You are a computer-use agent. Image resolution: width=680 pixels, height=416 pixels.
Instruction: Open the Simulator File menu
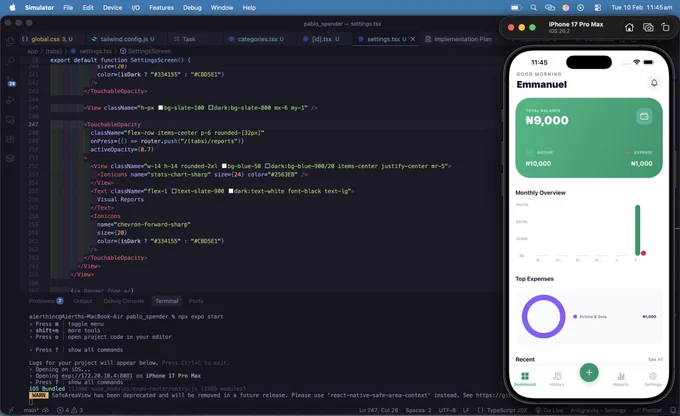[x=68, y=7]
